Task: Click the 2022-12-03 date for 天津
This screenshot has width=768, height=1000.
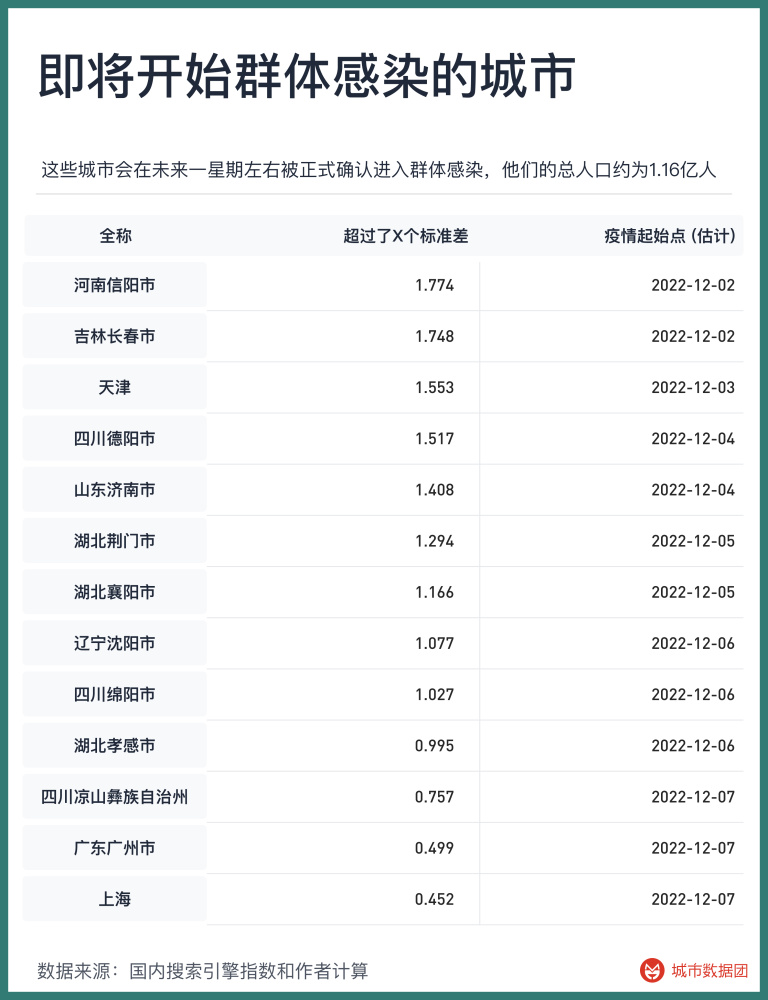Action: 692,388
